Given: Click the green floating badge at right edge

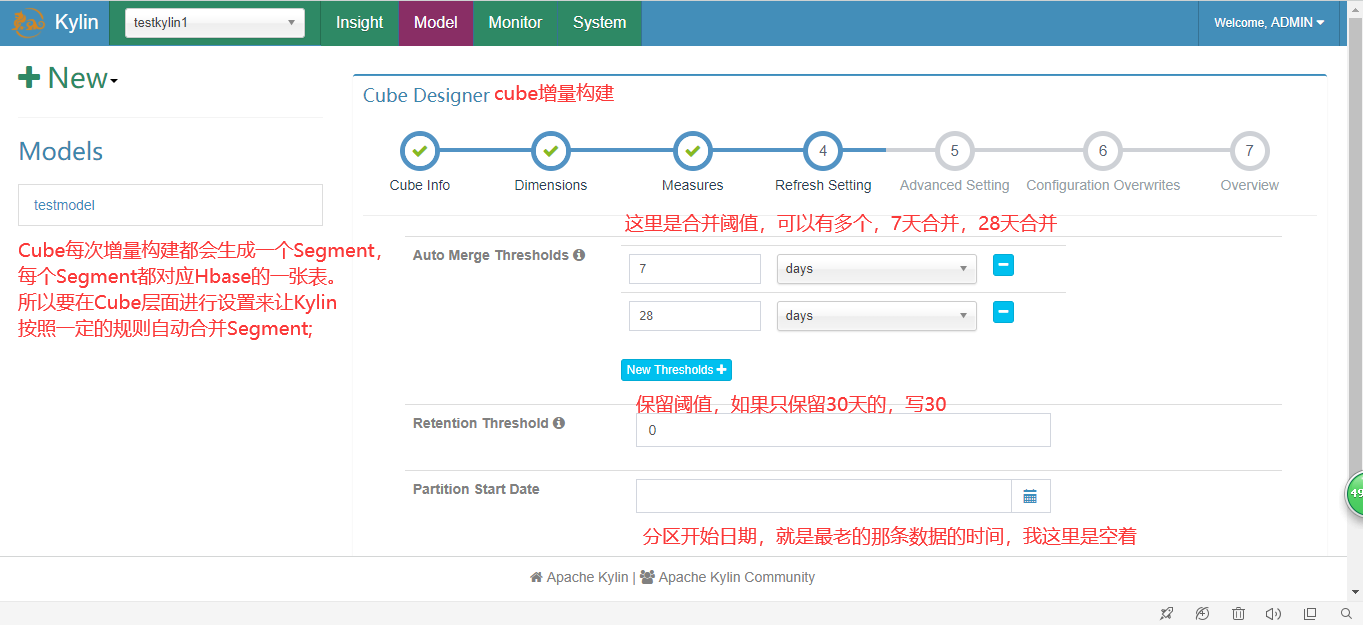Looking at the screenshot, I should coord(1354,493).
